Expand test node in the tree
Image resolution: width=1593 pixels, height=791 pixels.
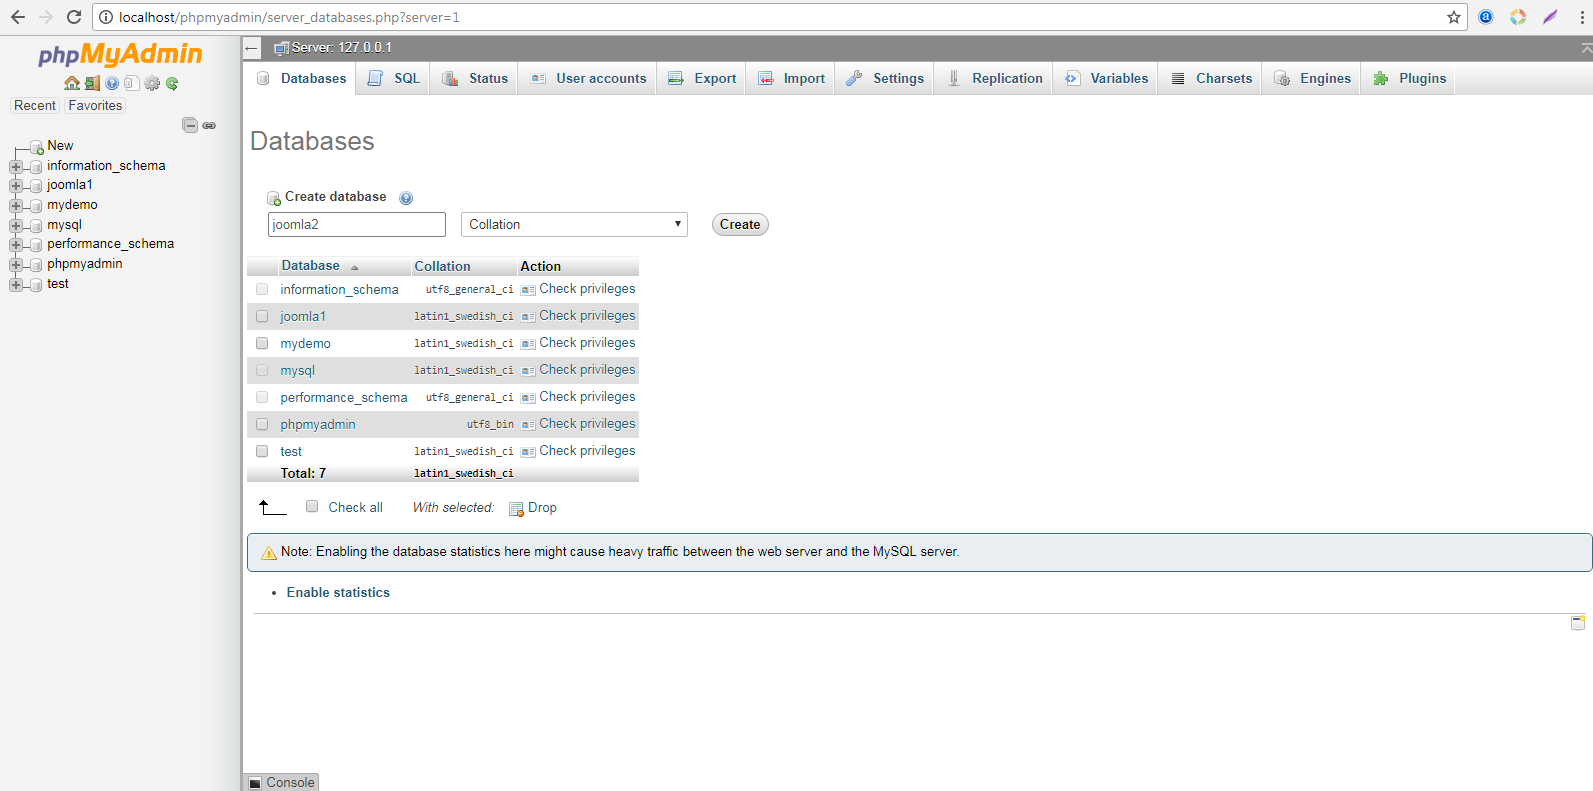point(16,285)
